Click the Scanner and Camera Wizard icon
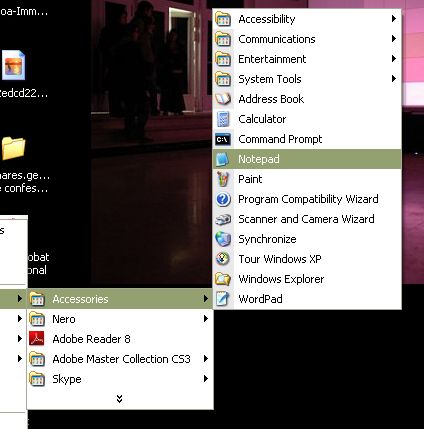The image size is (424, 429). click(223, 219)
